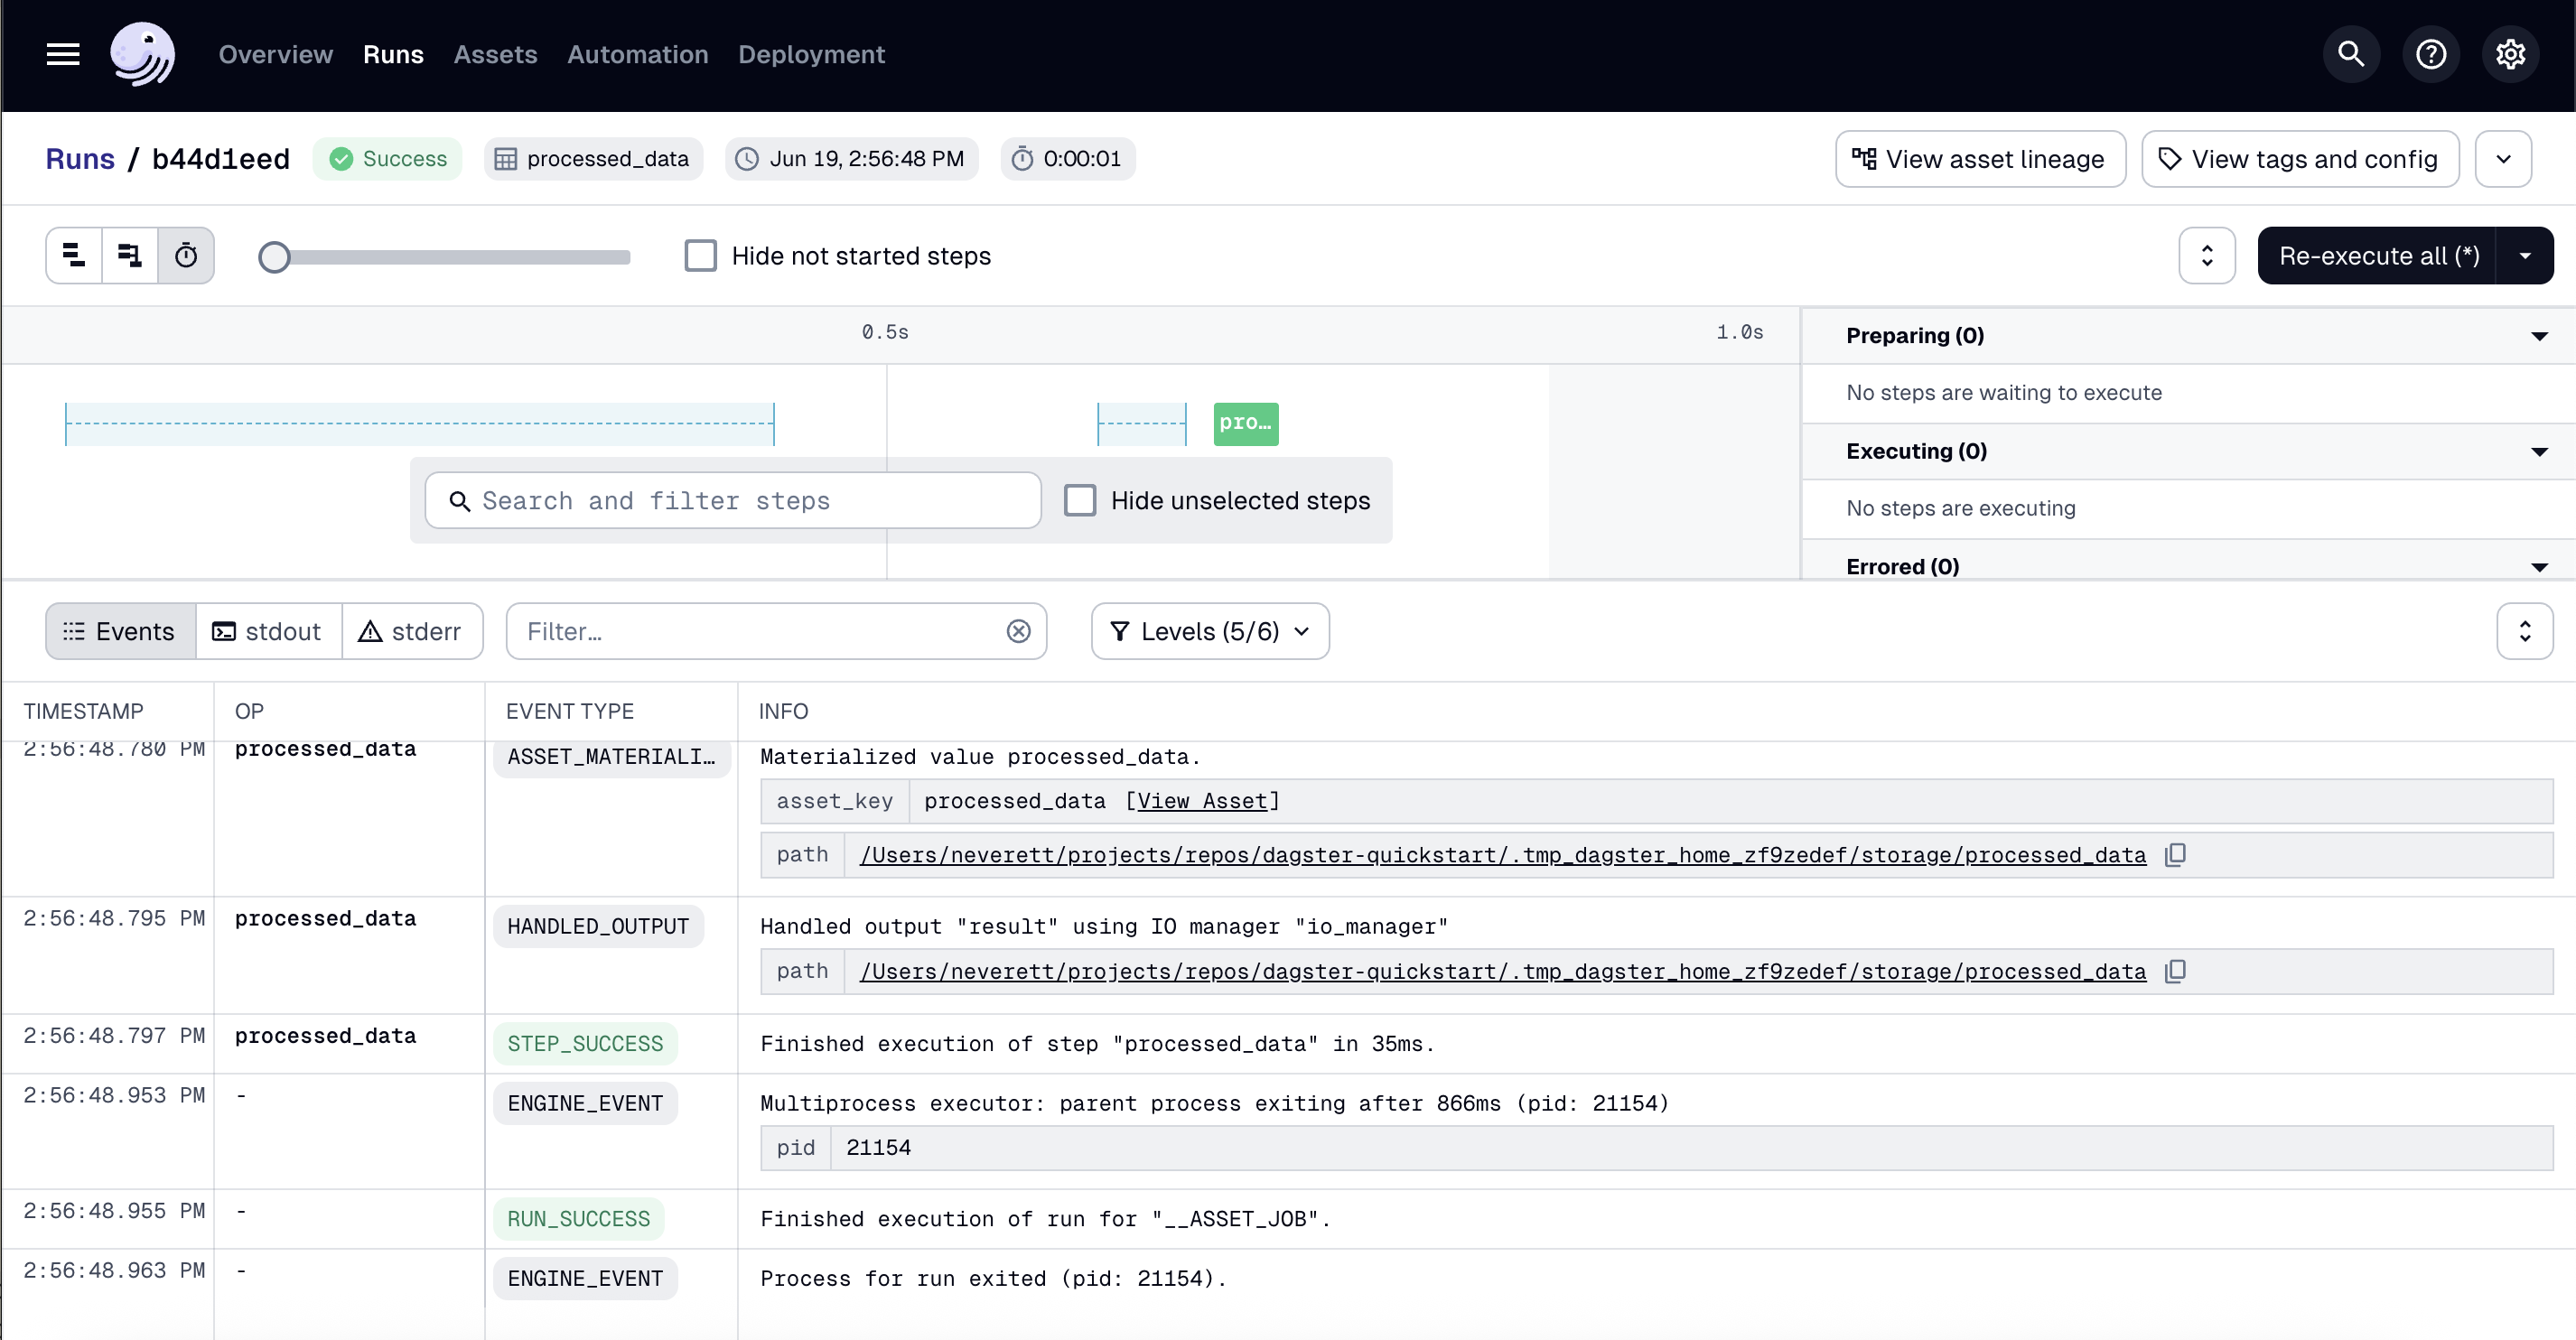The image size is (2576, 1340).
Task: Open the hamburger navigation menu
Action: (62, 54)
